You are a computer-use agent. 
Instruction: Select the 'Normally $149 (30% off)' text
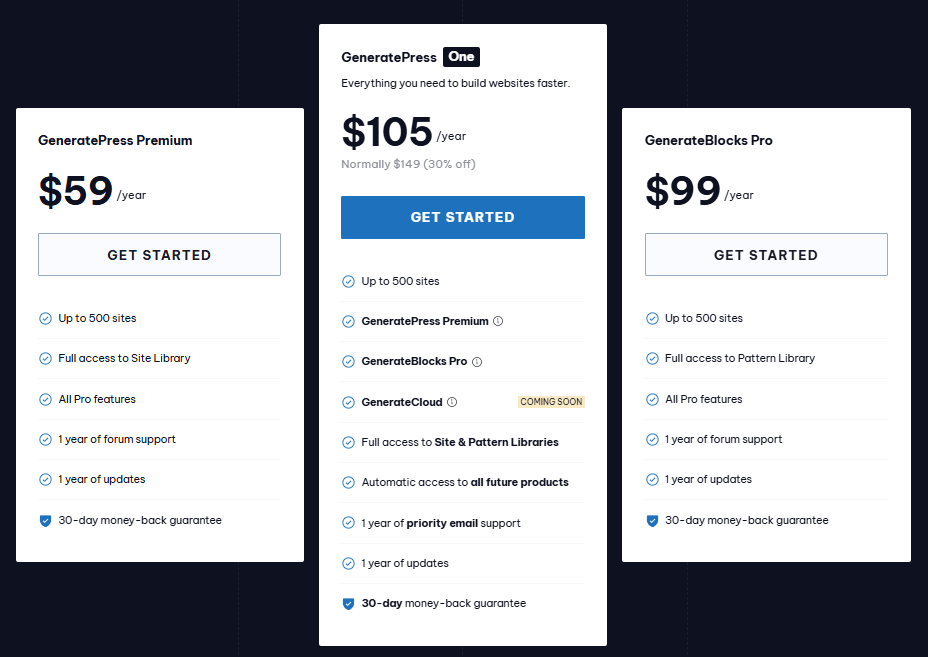408,163
